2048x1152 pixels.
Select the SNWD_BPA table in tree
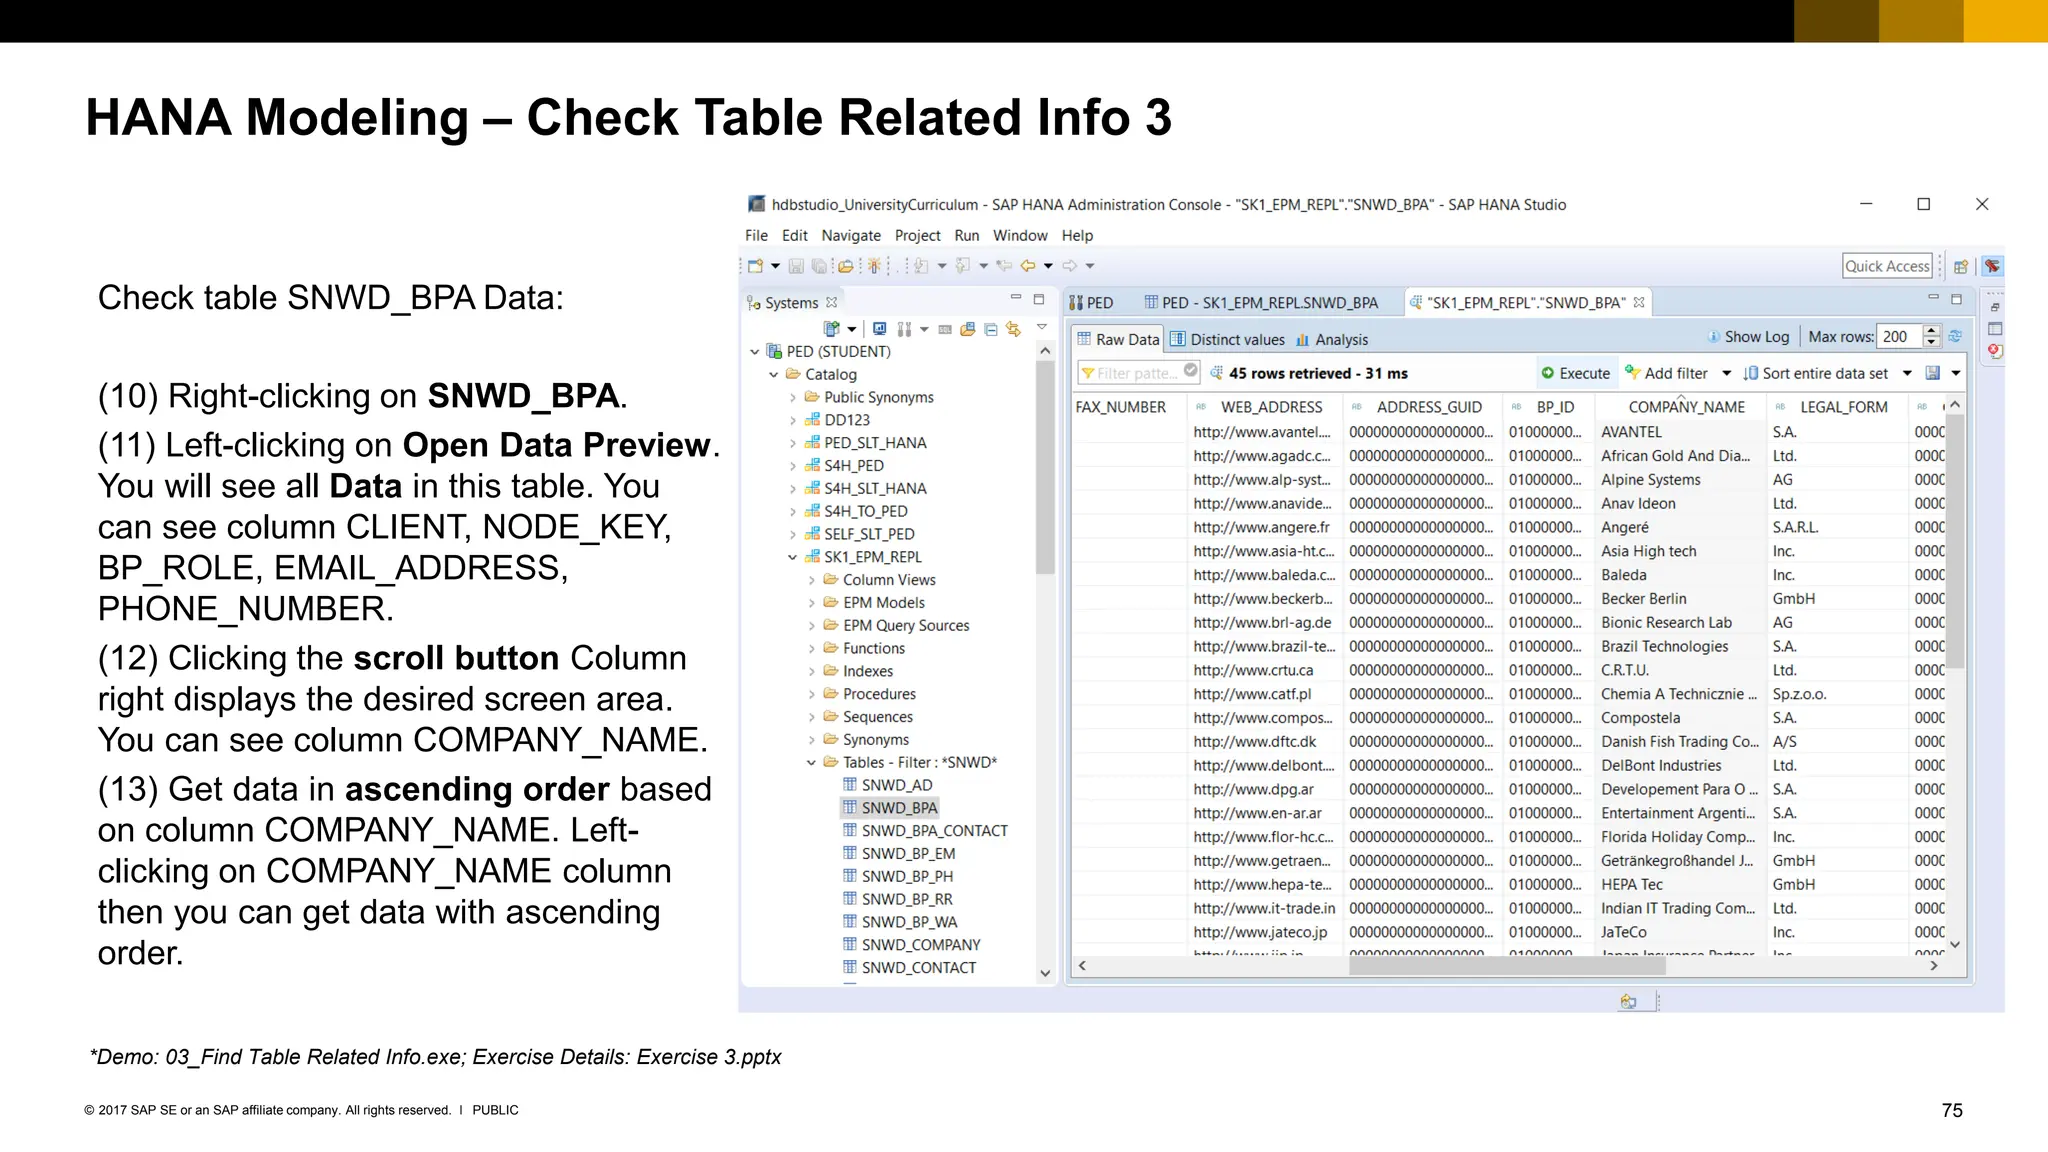pos(899,808)
